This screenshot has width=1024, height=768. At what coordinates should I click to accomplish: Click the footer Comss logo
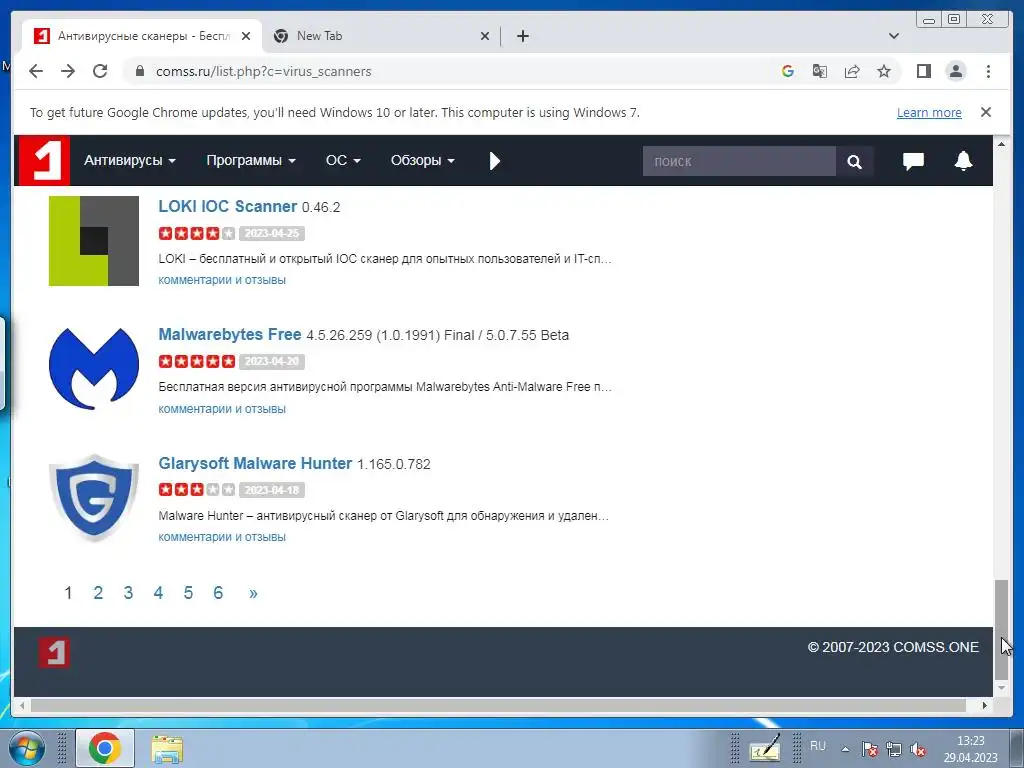[x=54, y=652]
